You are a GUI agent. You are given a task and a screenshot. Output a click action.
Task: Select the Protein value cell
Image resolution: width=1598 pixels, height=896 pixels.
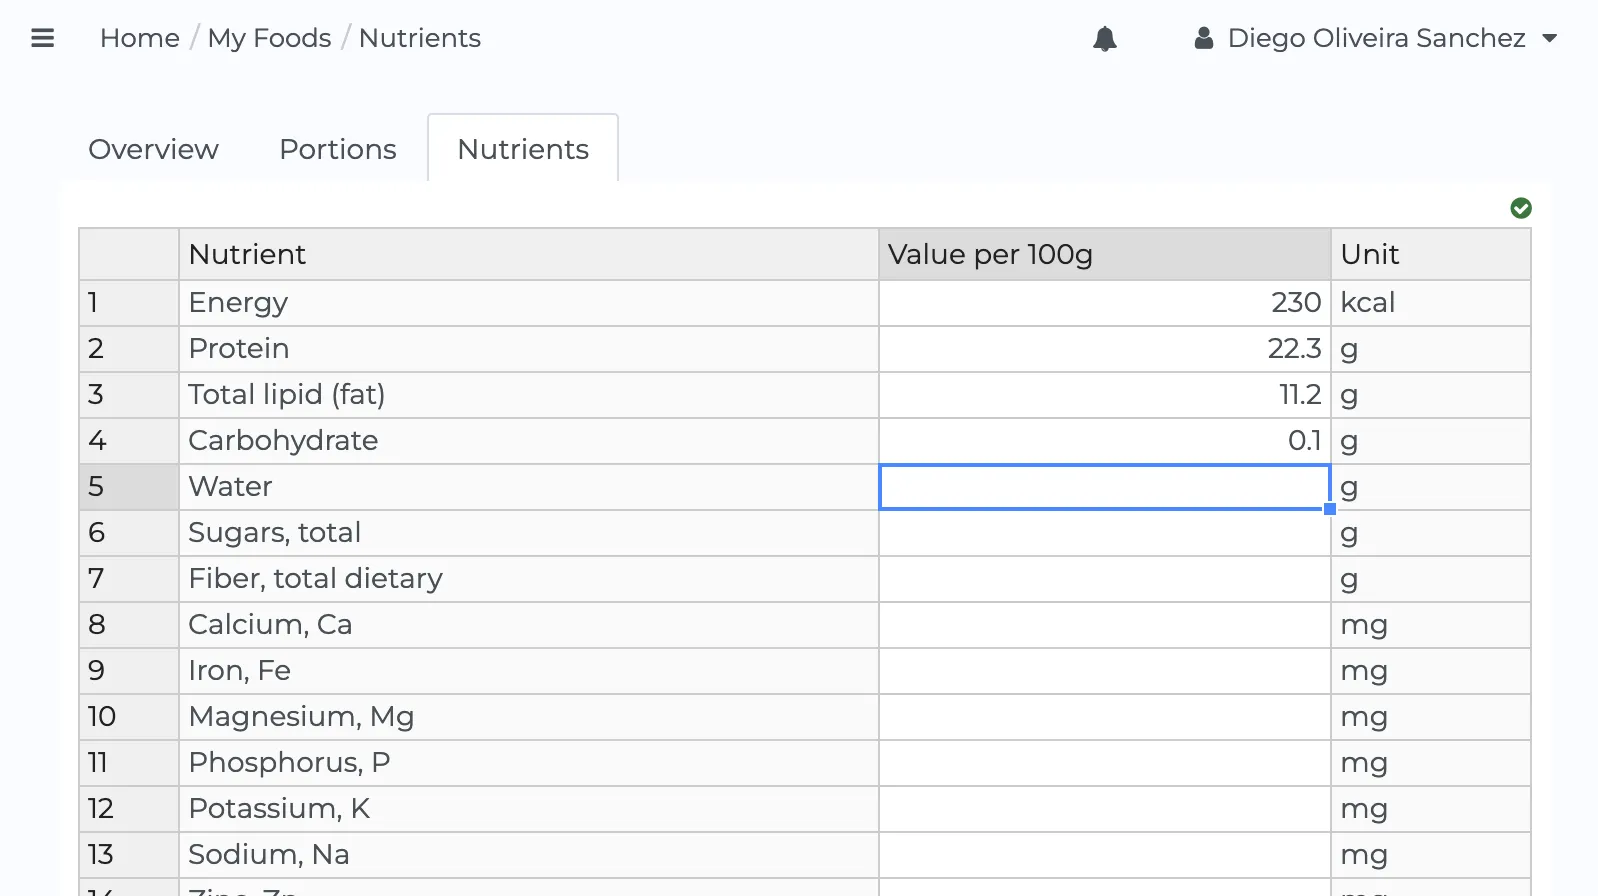click(1104, 348)
